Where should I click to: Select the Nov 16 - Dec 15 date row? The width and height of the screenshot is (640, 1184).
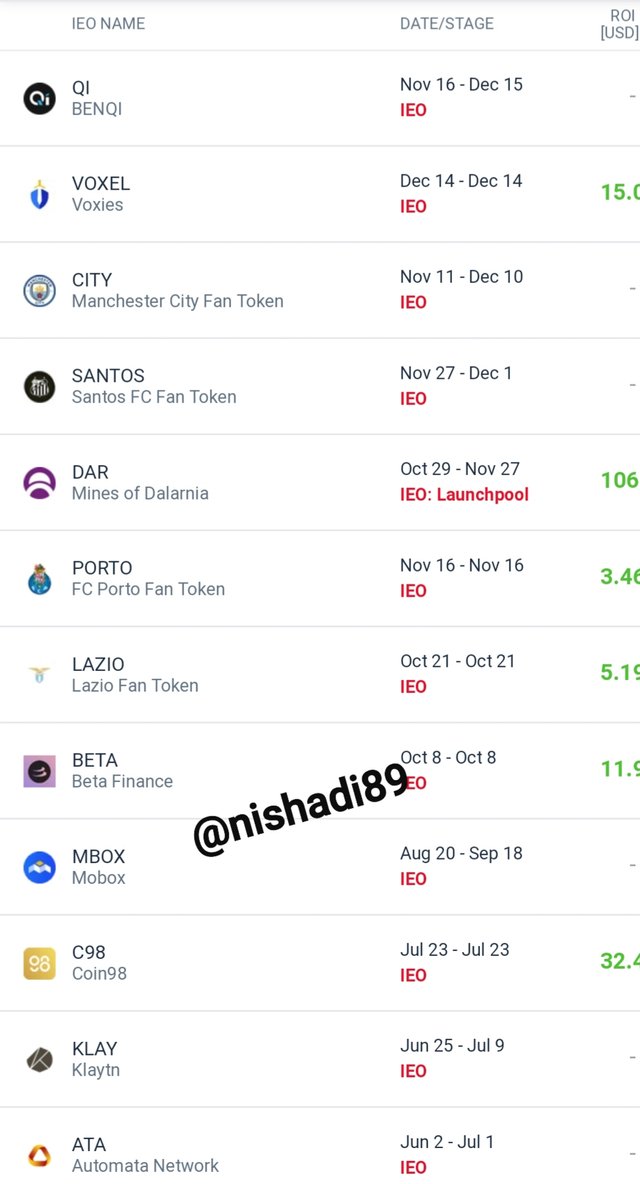[461, 85]
